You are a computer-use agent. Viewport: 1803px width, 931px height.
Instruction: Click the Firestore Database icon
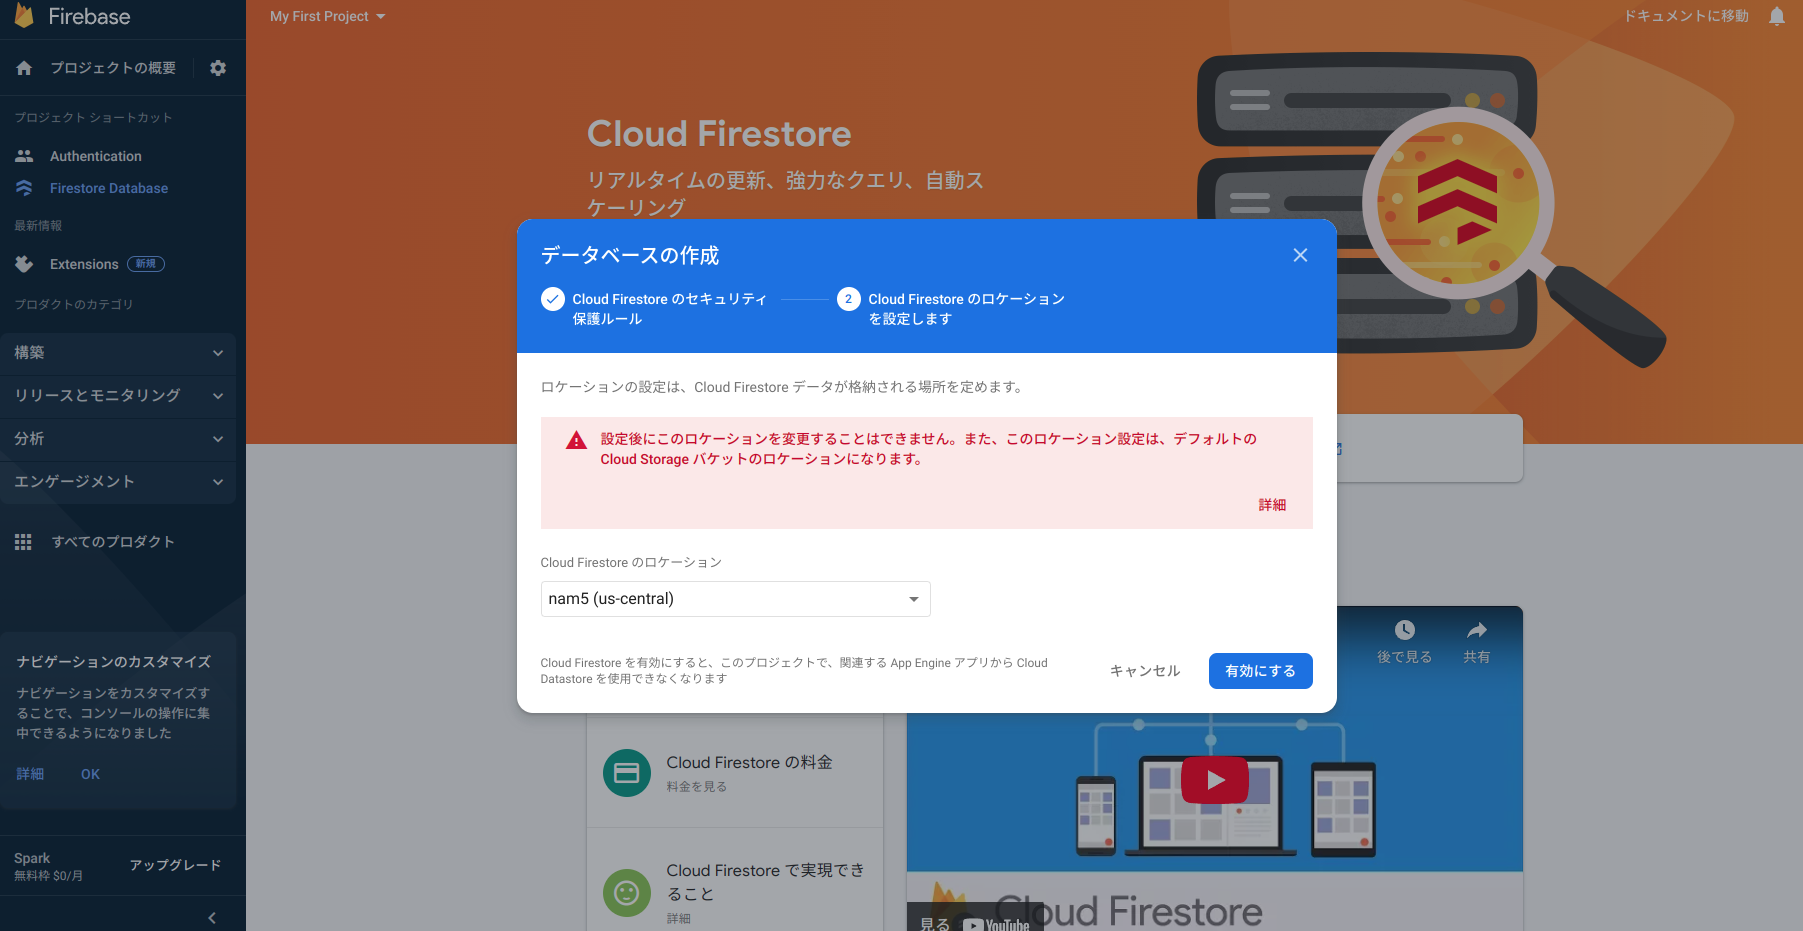tap(24, 188)
